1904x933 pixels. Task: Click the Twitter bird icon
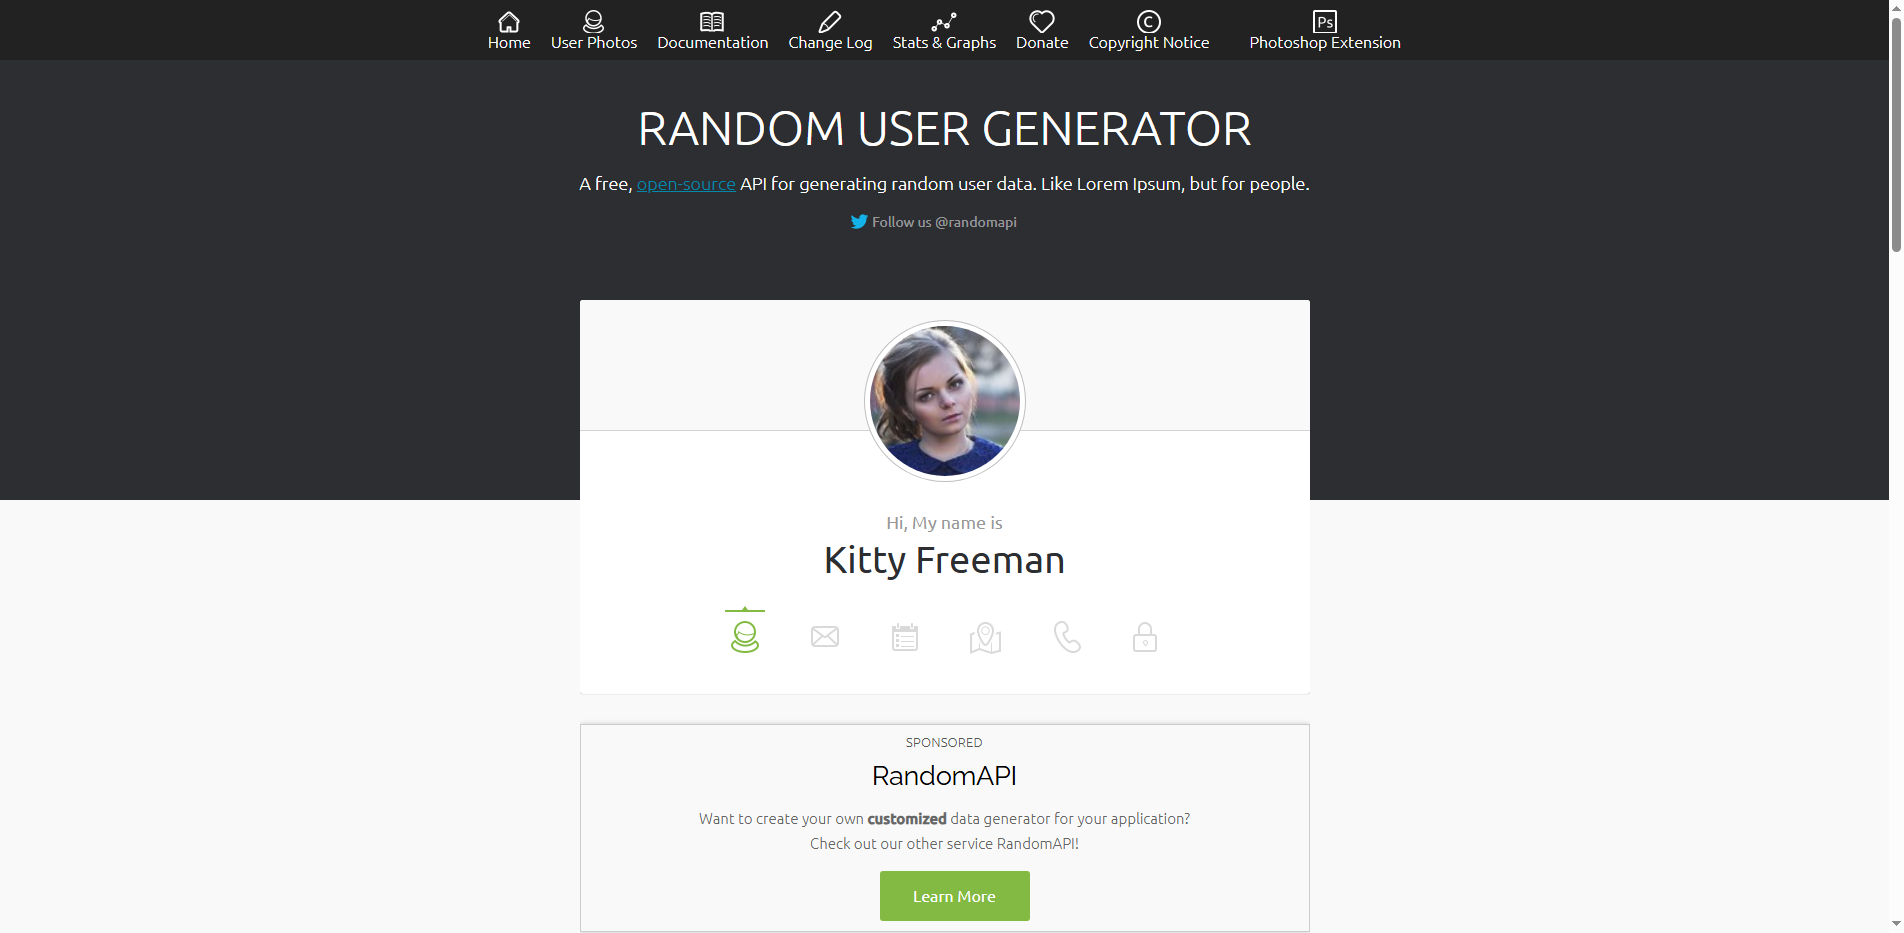pos(858,221)
